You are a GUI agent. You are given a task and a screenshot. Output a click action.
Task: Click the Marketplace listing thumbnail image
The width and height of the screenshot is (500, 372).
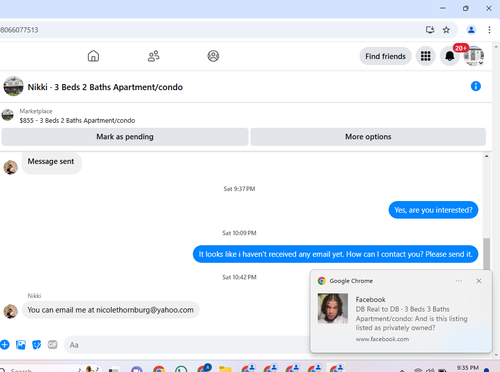(8, 115)
